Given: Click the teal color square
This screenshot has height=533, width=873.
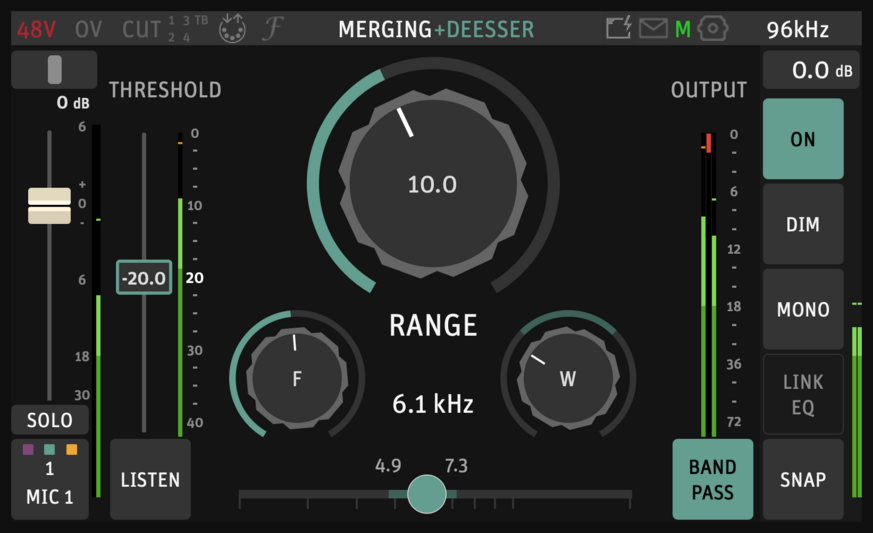Looking at the screenshot, I should [50, 449].
